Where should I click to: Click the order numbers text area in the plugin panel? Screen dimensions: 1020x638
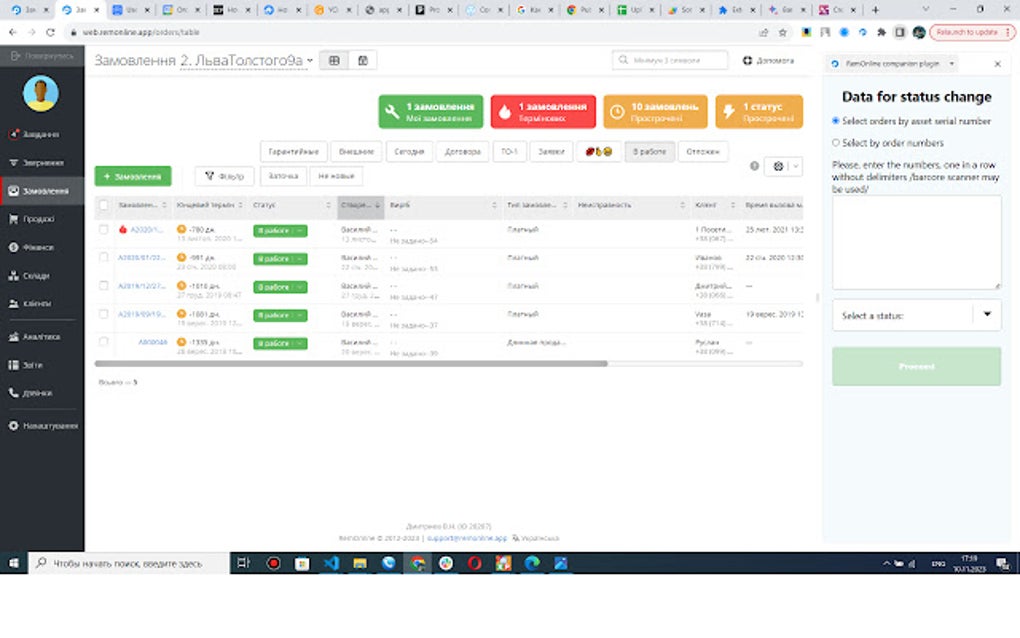pos(916,240)
